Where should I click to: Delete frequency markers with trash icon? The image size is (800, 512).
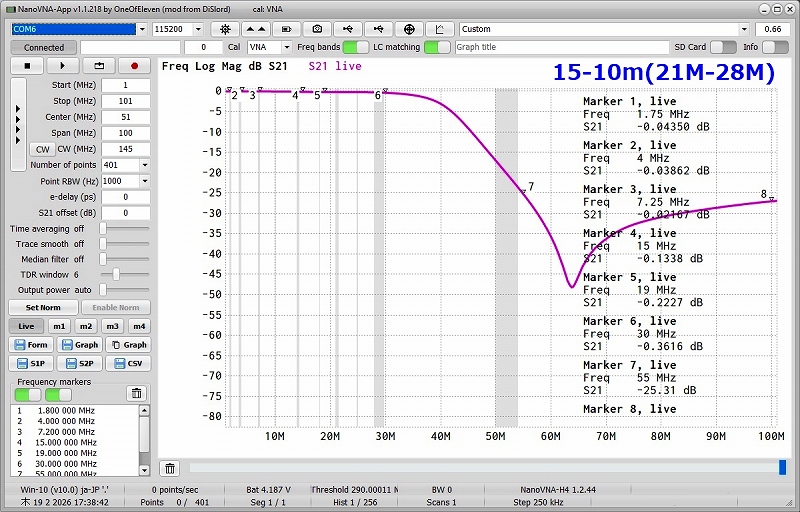point(136,393)
